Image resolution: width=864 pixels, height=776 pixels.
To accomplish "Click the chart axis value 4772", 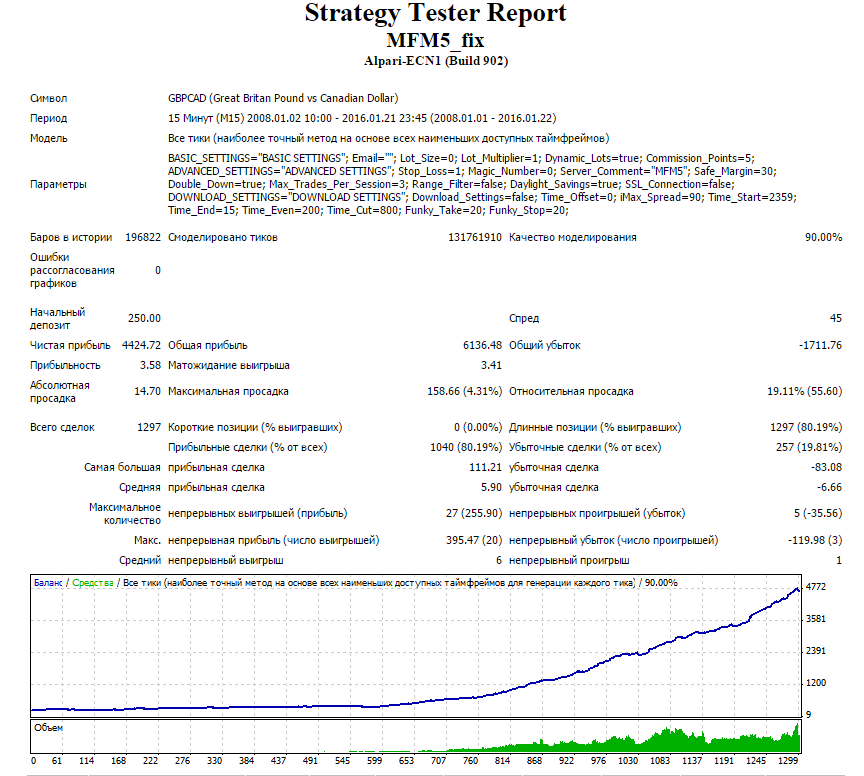I will 816,587.
